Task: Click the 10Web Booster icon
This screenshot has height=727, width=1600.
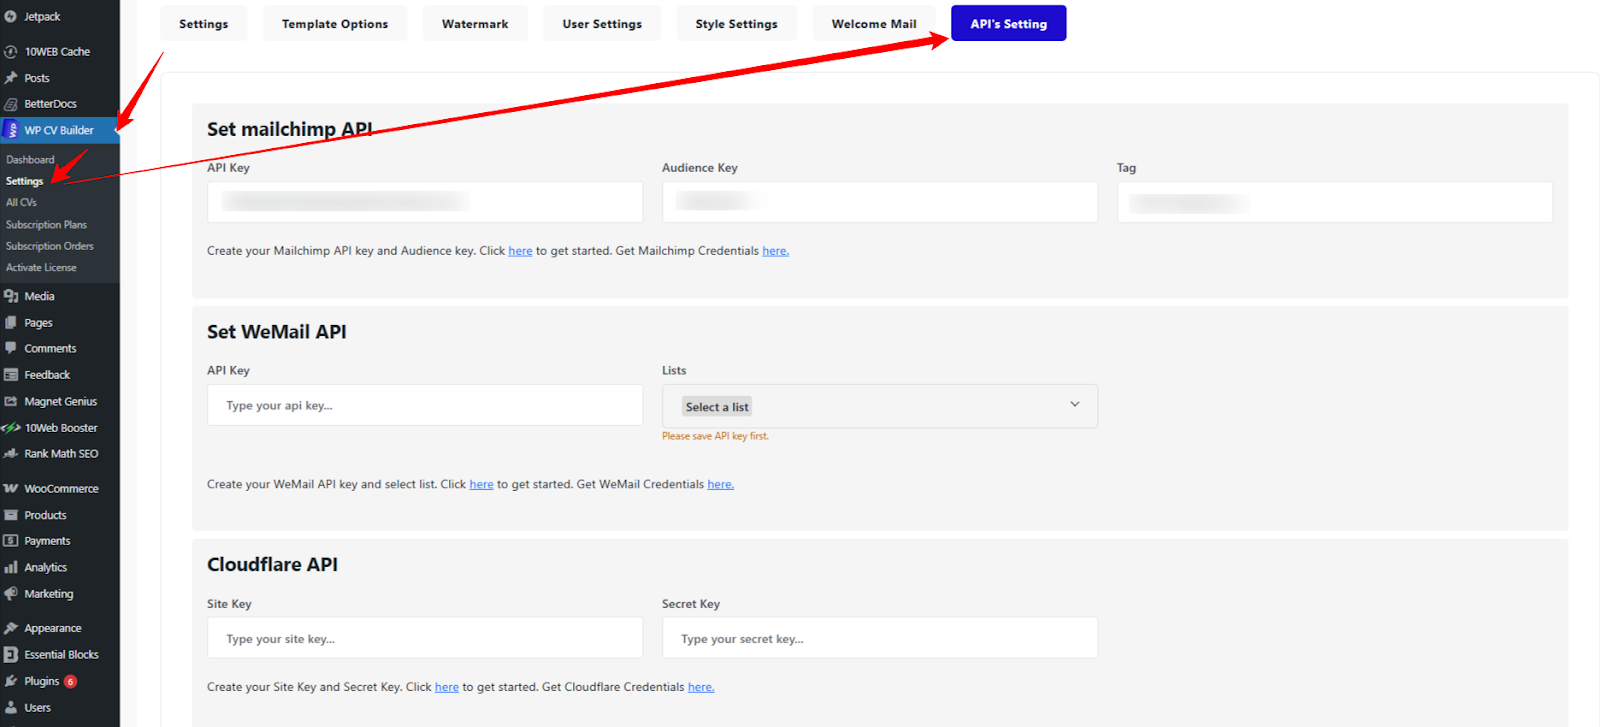Action: (x=11, y=428)
